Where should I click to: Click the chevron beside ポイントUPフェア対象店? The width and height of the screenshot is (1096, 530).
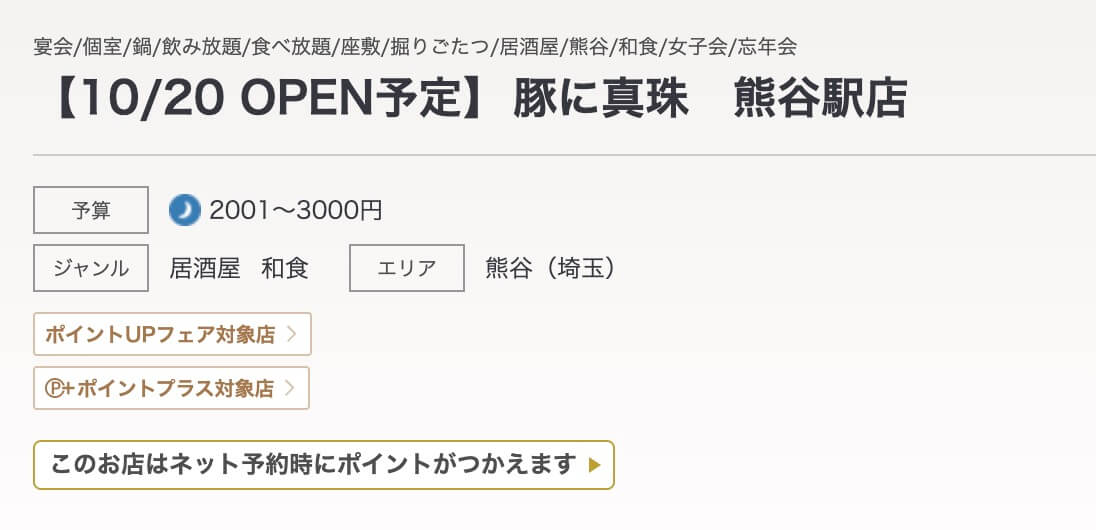coord(291,335)
